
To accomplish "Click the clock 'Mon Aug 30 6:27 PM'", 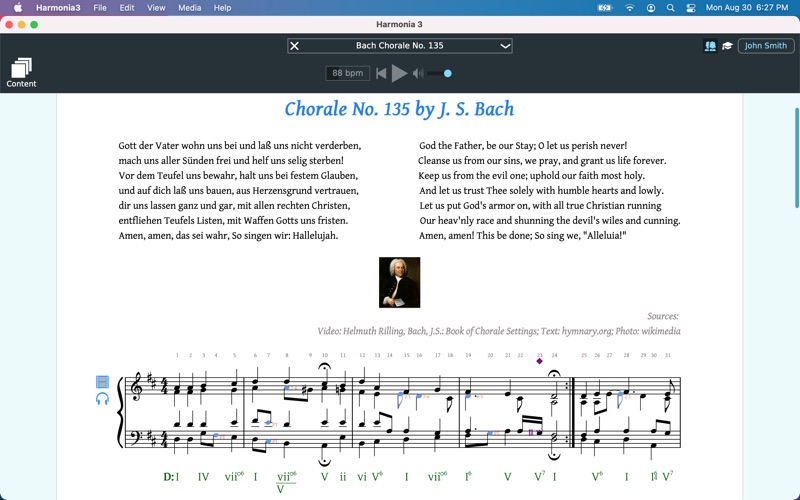I will tap(746, 8).
